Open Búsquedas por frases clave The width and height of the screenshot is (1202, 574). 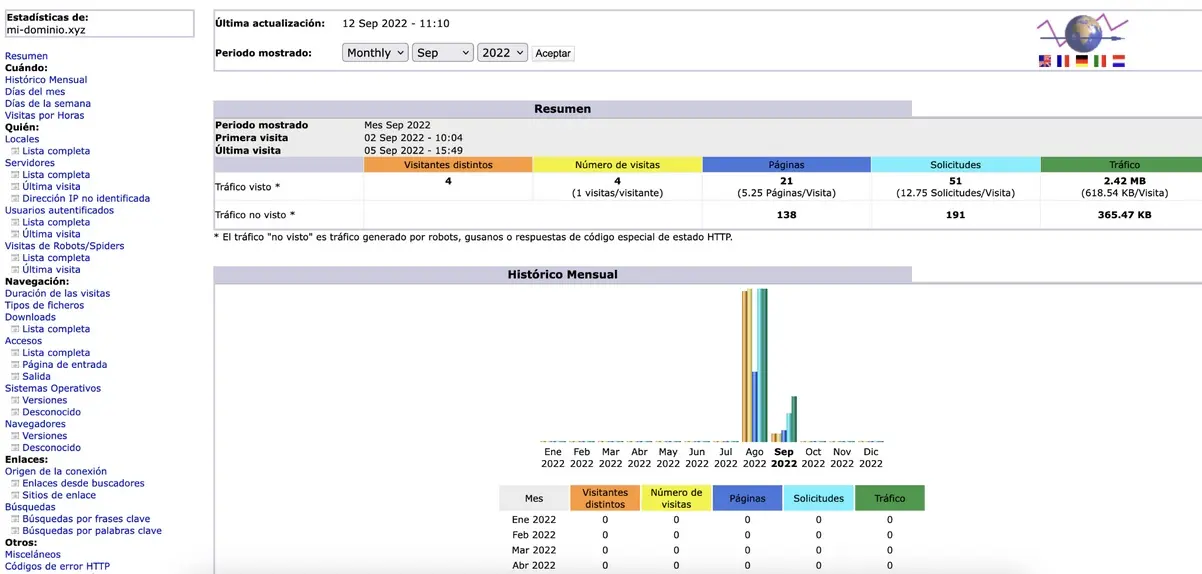(86, 519)
